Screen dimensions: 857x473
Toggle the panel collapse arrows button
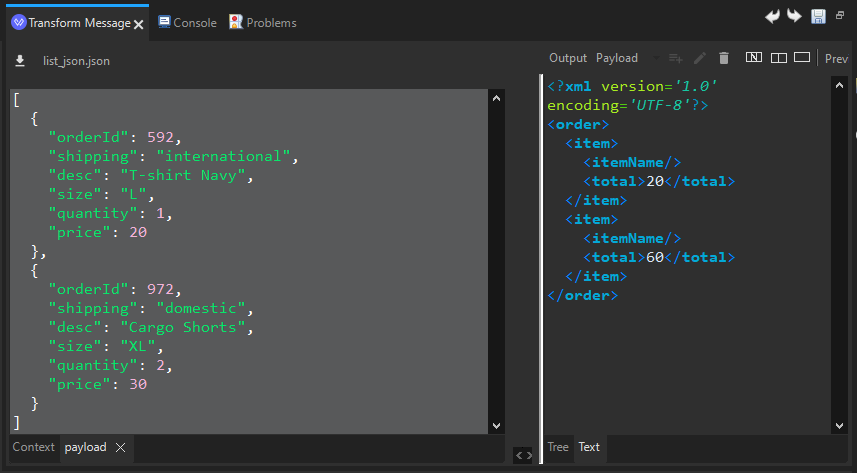(523, 455)
